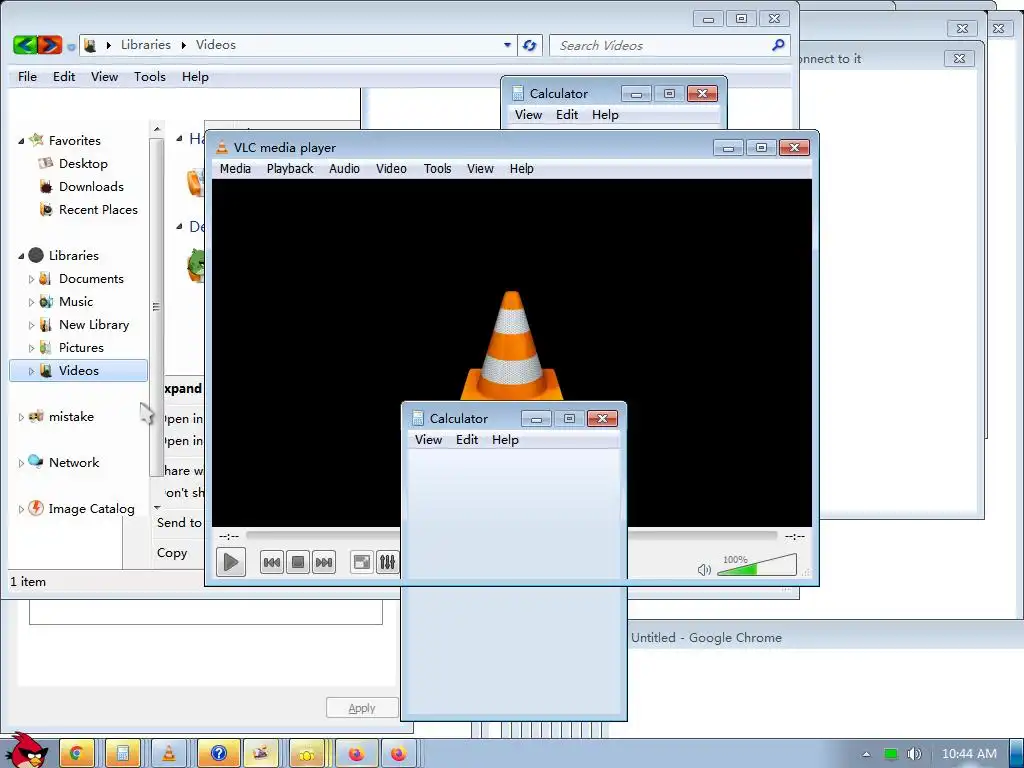Click the green Back arrow in Explorer
The height and width of the screenshot is (768, 1024).
click(25, 44)
